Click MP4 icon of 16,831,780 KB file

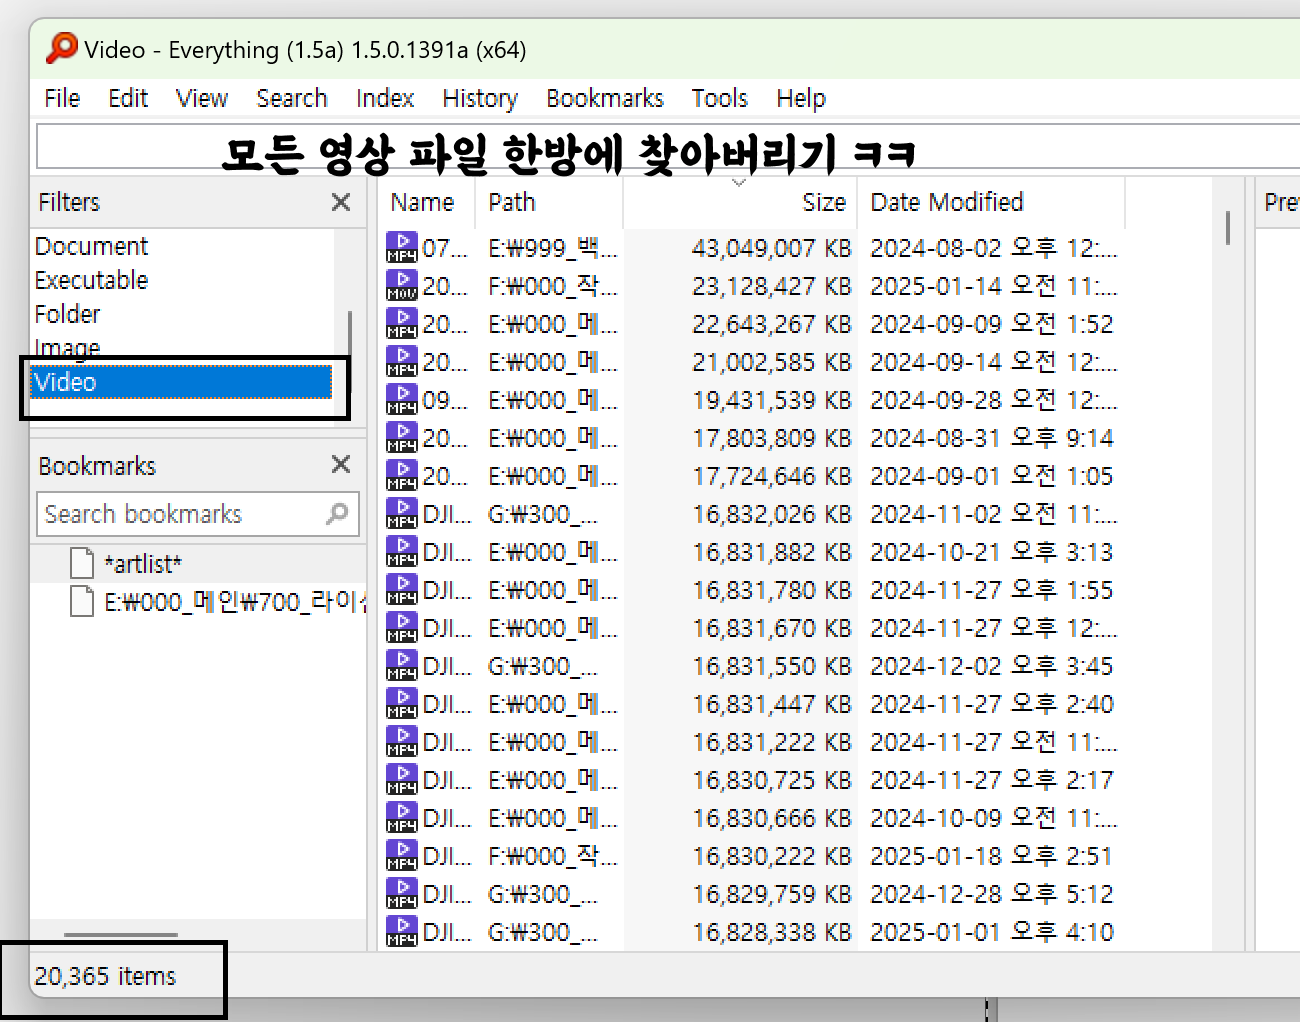click(402, 589)
